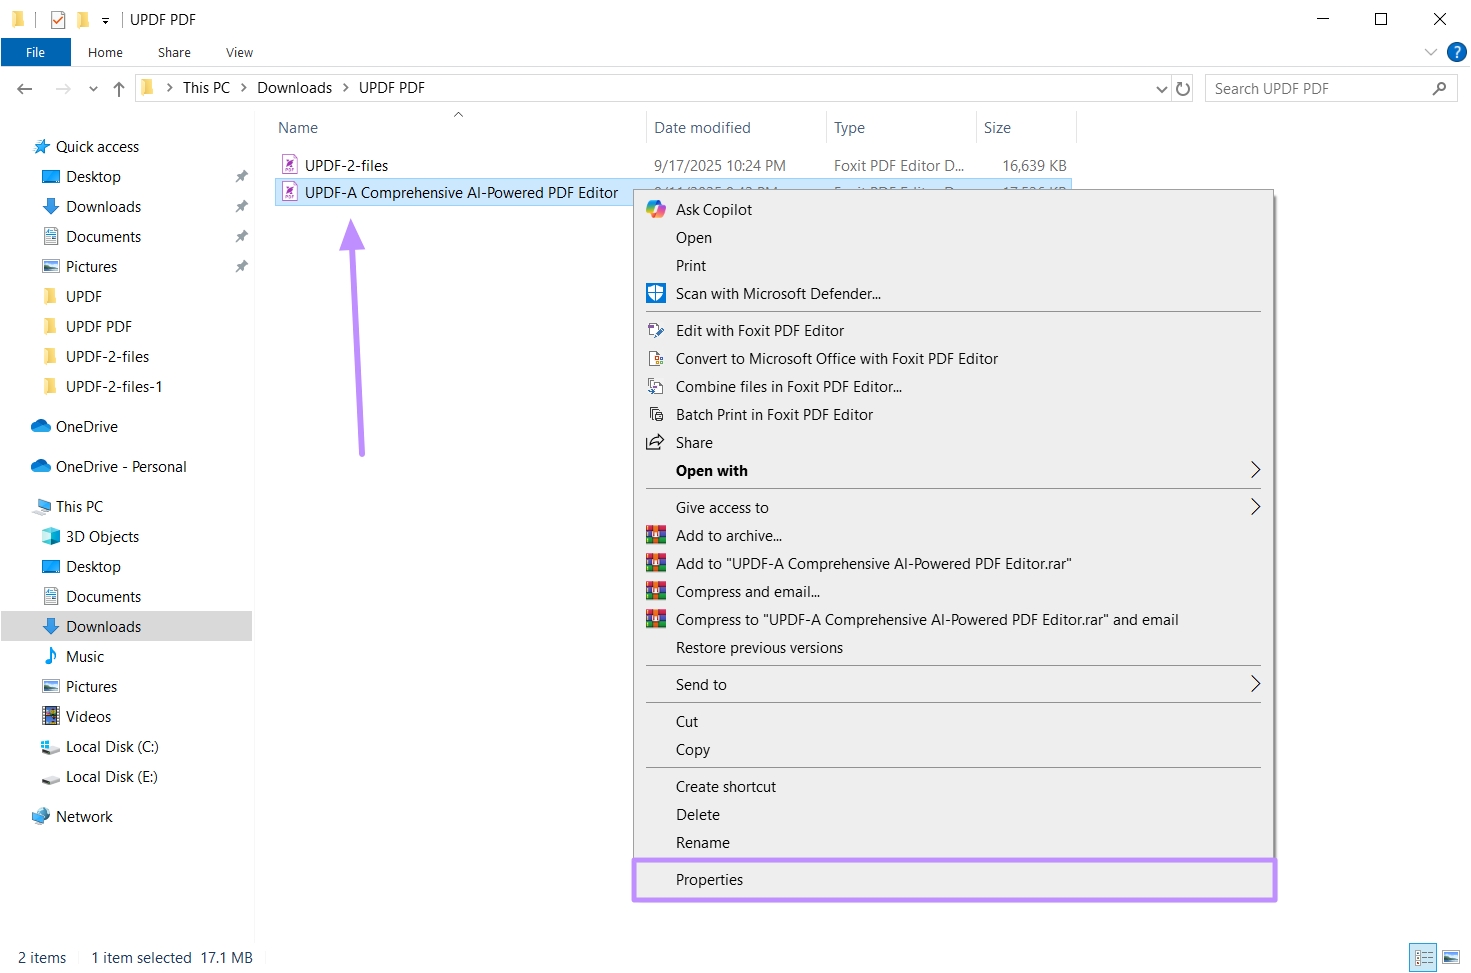Click the Back navigation button

coord(24,88)
